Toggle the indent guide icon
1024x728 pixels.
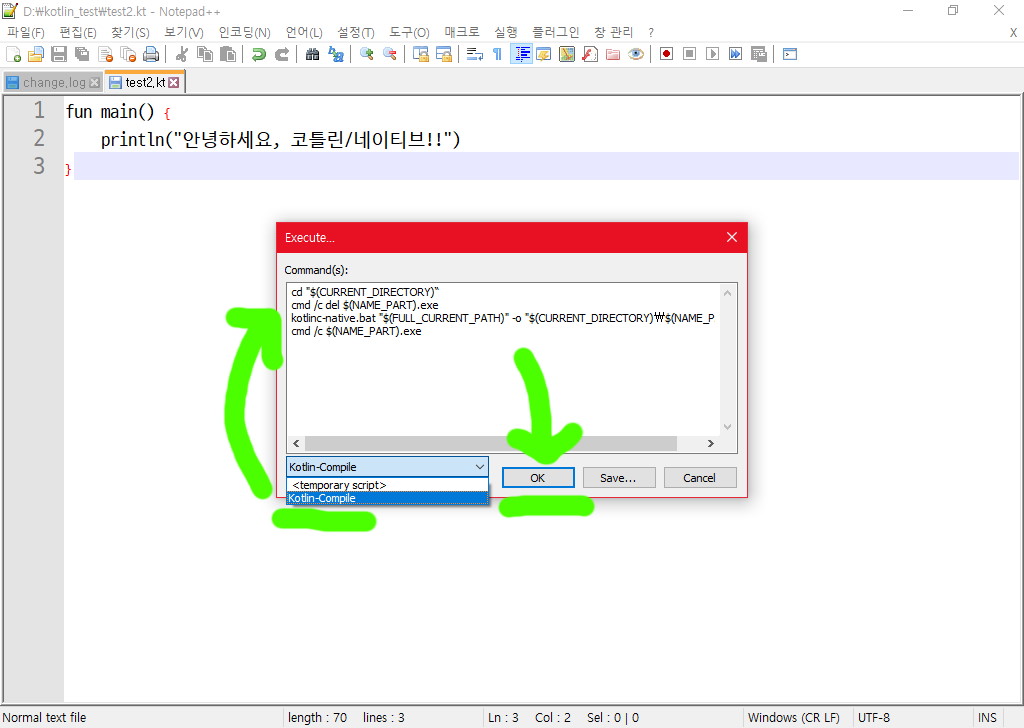(521, 54)
